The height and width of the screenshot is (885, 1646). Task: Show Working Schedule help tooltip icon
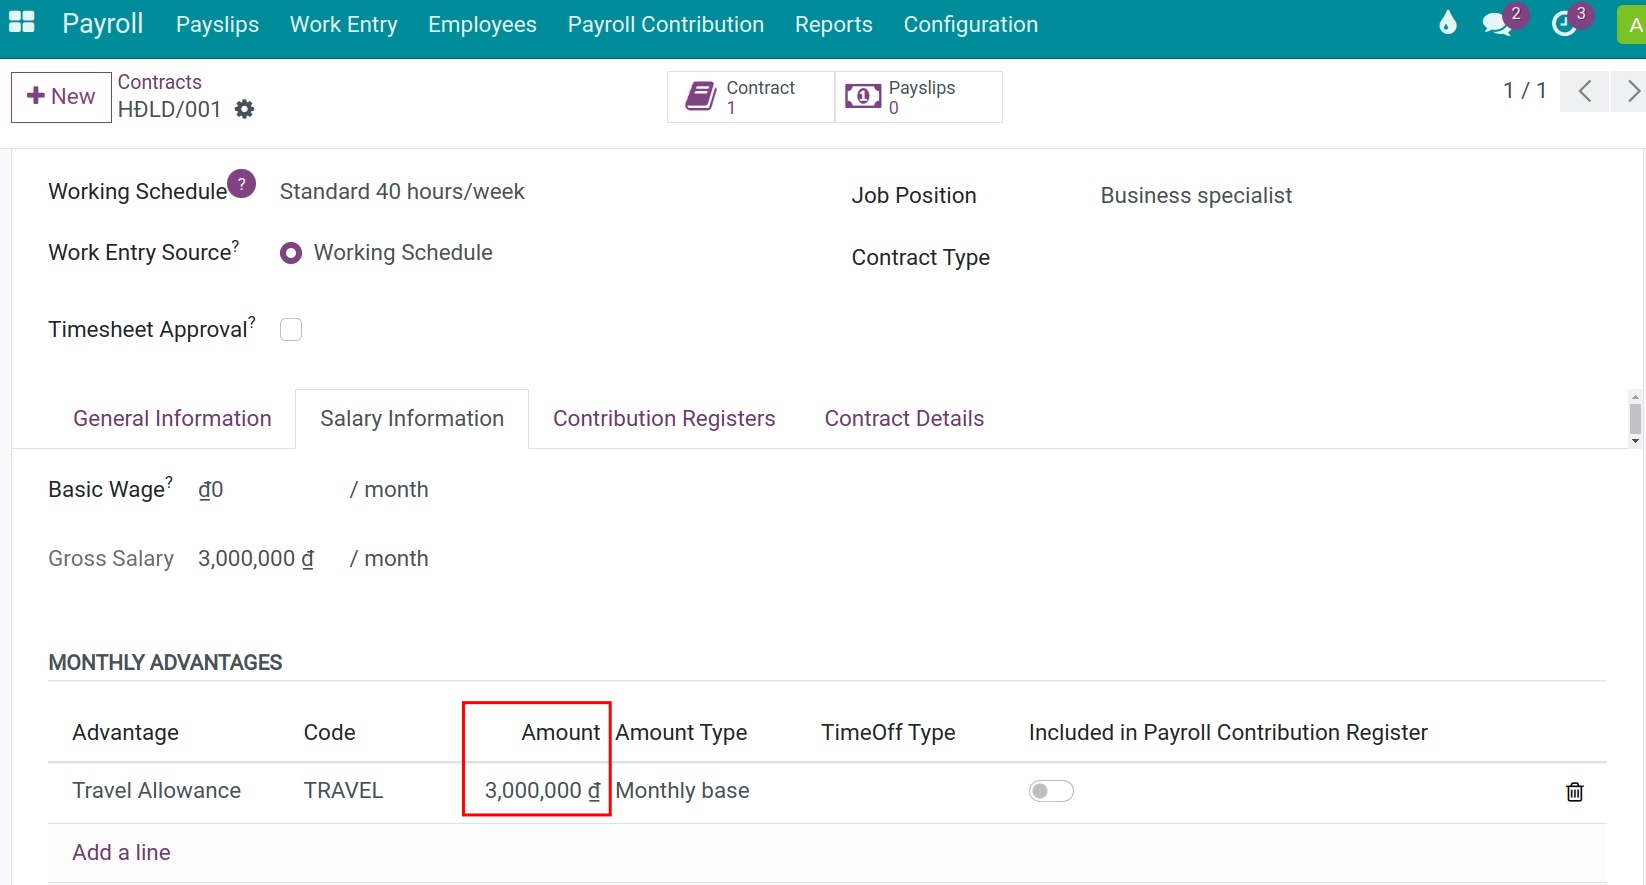coord(241,184)
